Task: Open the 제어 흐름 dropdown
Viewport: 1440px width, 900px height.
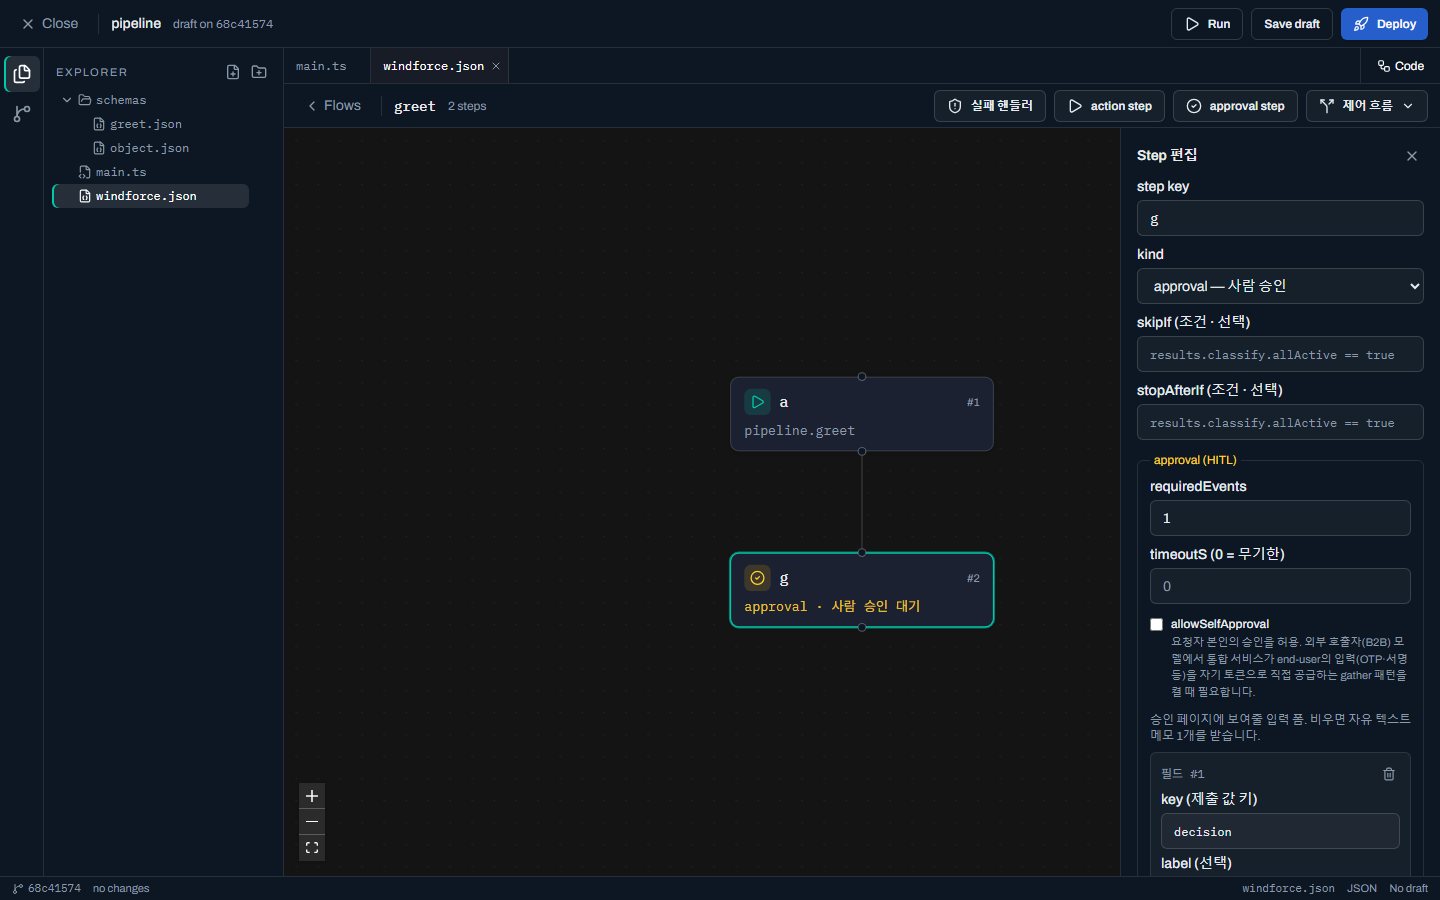Action: (1367, 106)
